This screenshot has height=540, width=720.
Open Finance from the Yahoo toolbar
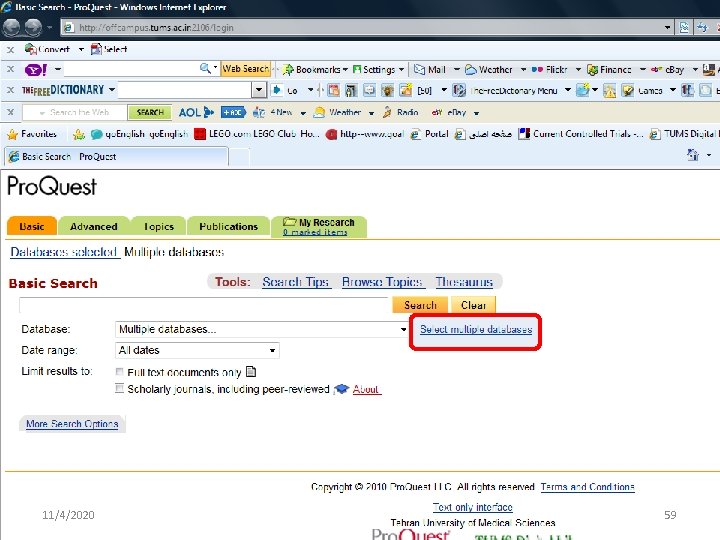pyautogui.click(x=609, y=70)
